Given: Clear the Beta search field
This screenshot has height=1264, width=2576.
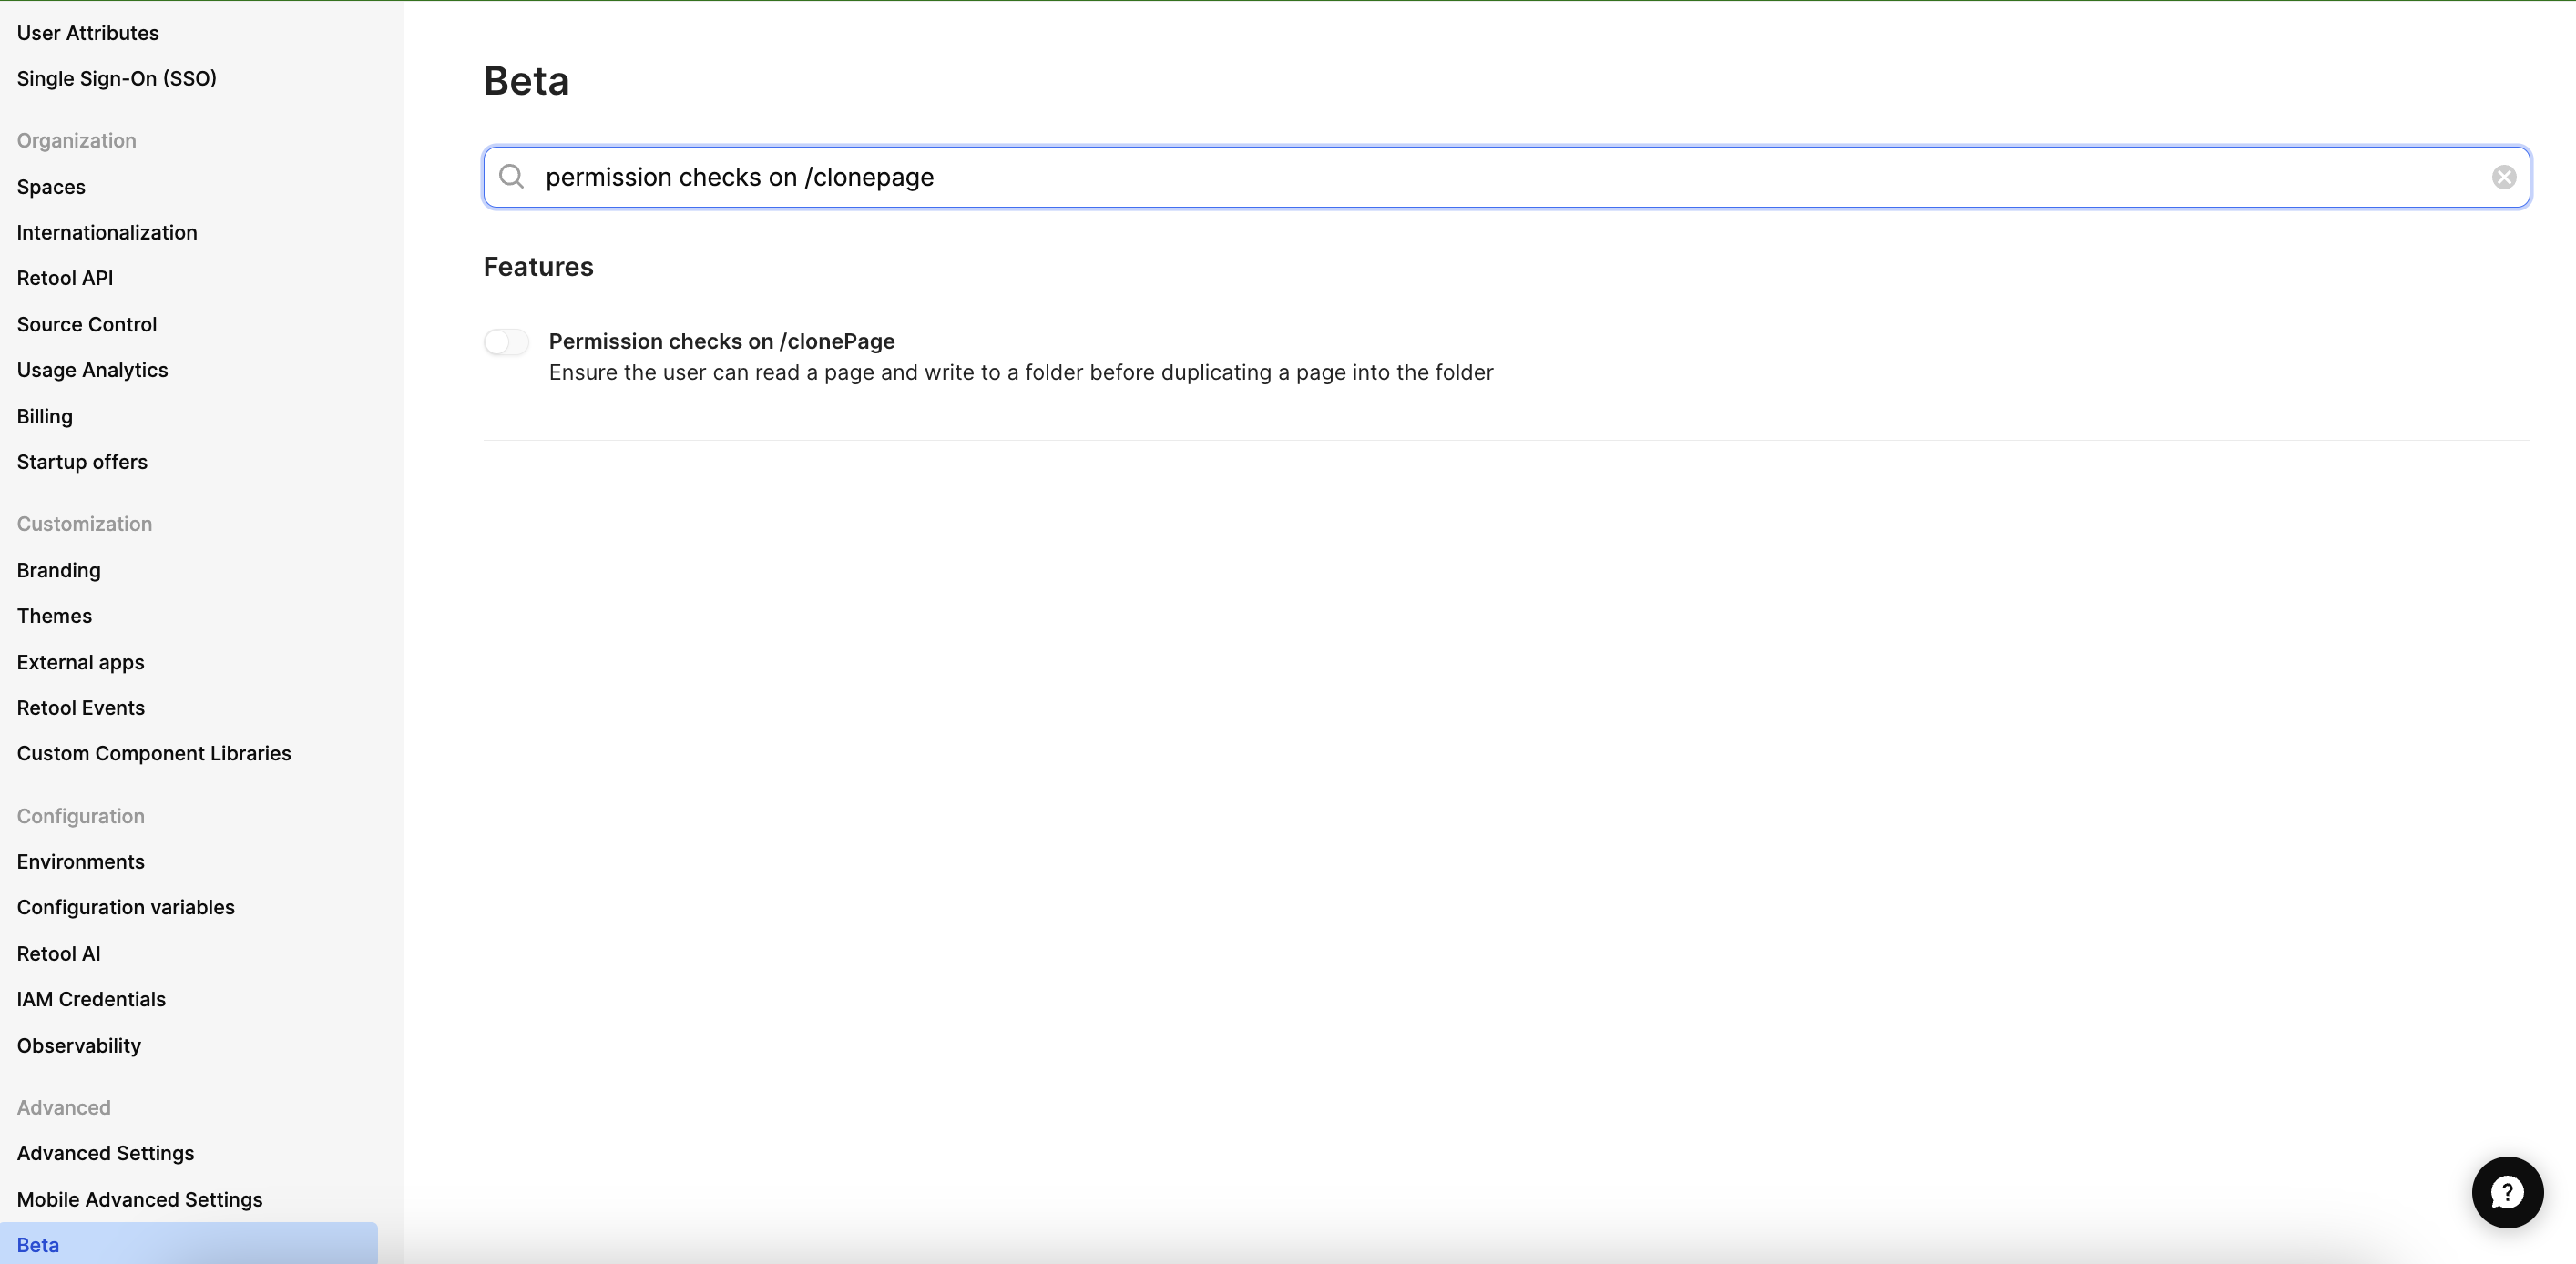Looking at the screenshot, I should tap(2504, 177).
